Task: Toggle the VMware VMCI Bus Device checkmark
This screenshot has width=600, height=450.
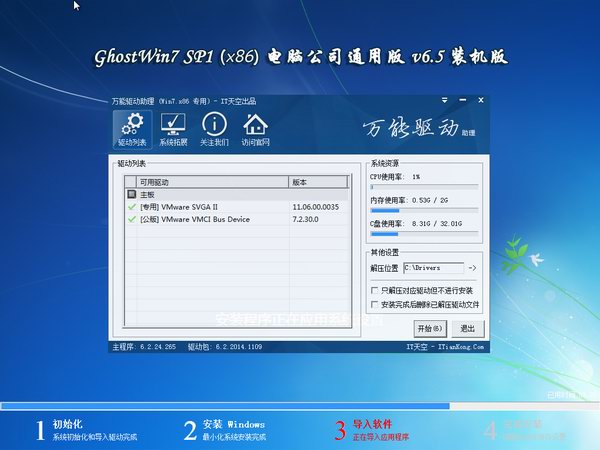Action: coord(132,219)
